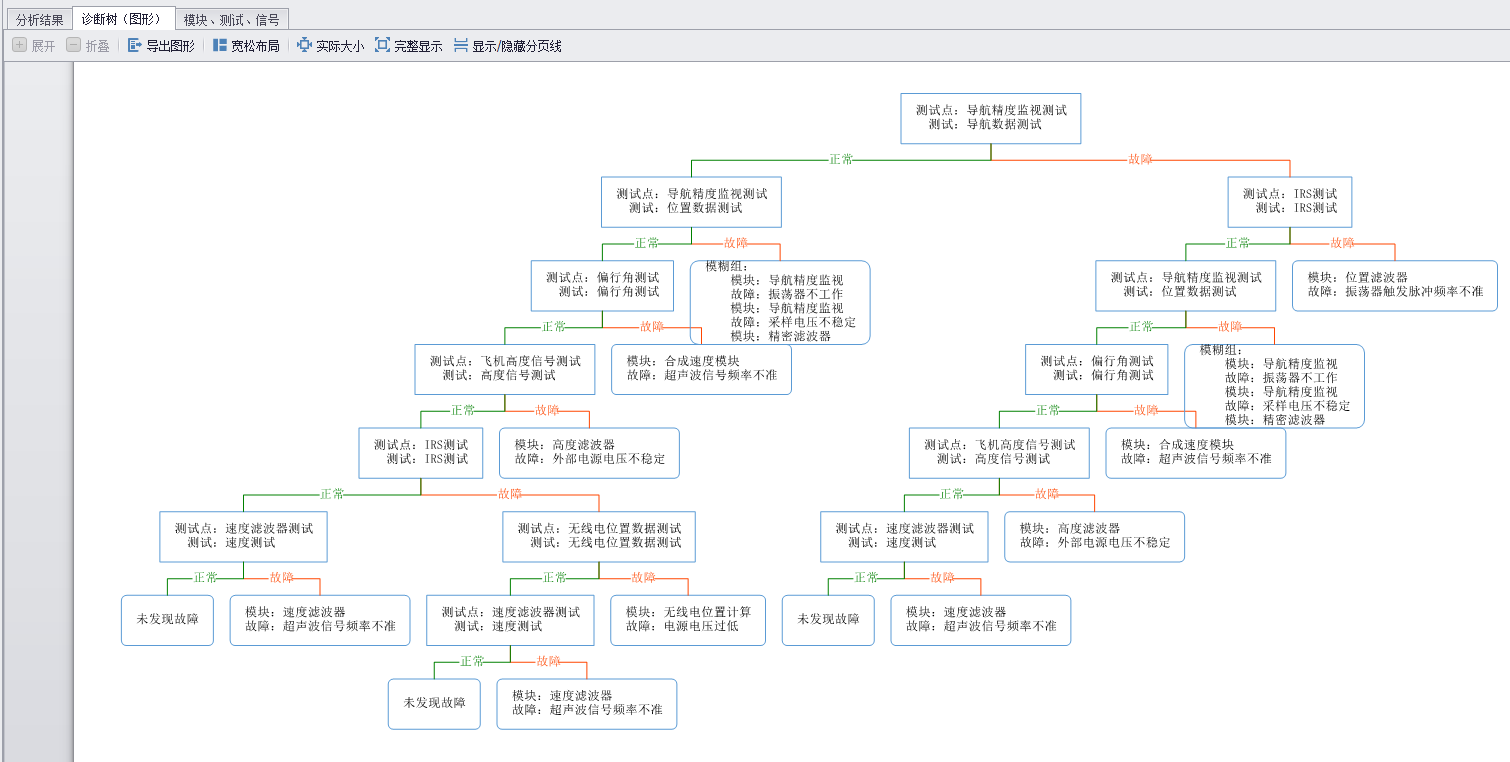Click the 故障 label directly below the root node
Screen dimensions: 1510x762
point(1140,159)
